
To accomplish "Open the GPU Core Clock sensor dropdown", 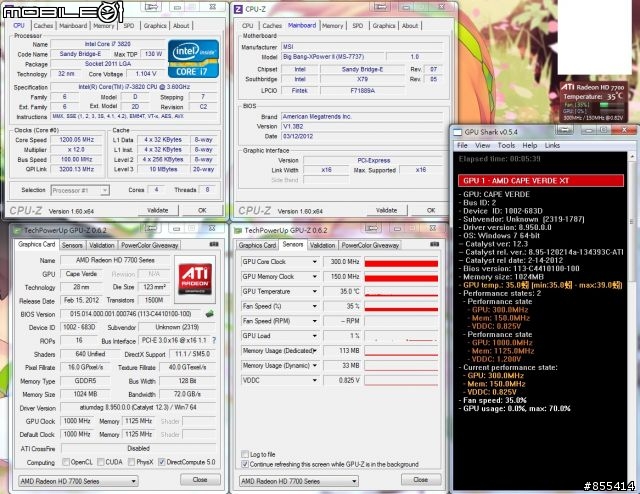I will 315,262.
